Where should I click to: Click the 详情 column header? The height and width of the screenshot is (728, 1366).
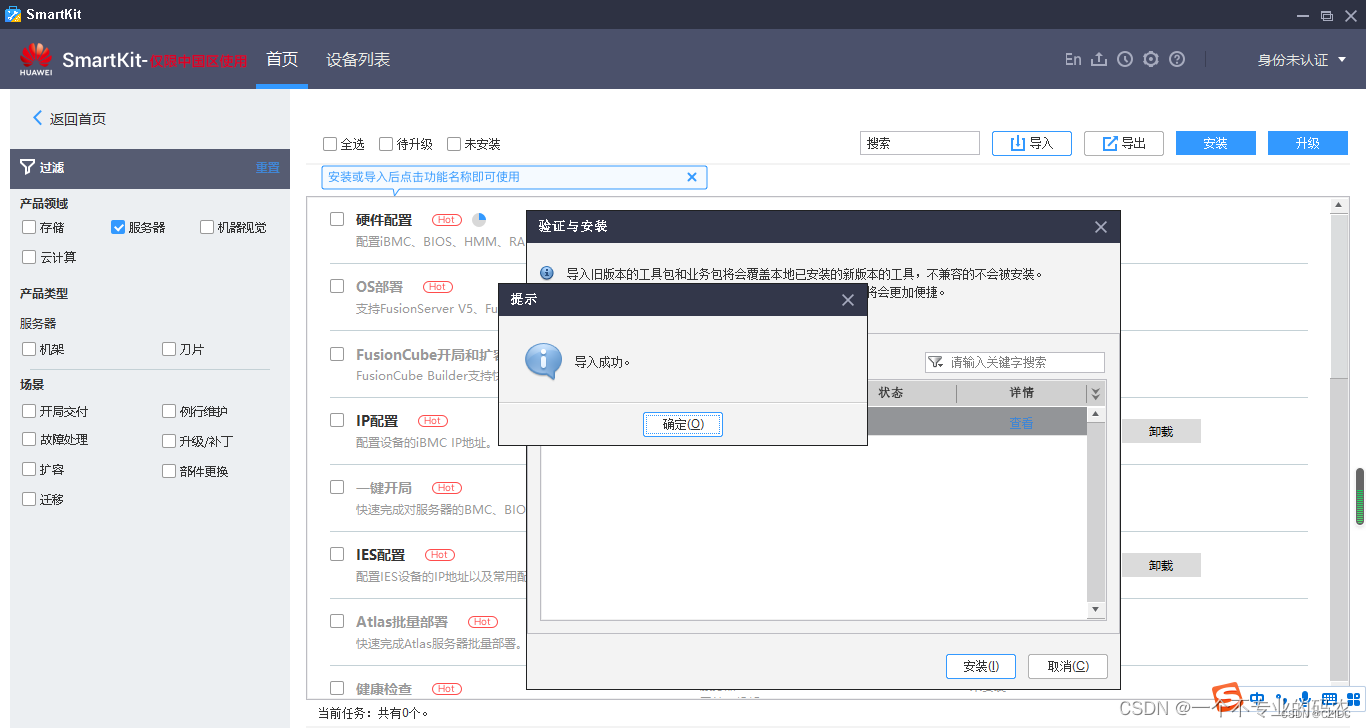pos(1022,393)
